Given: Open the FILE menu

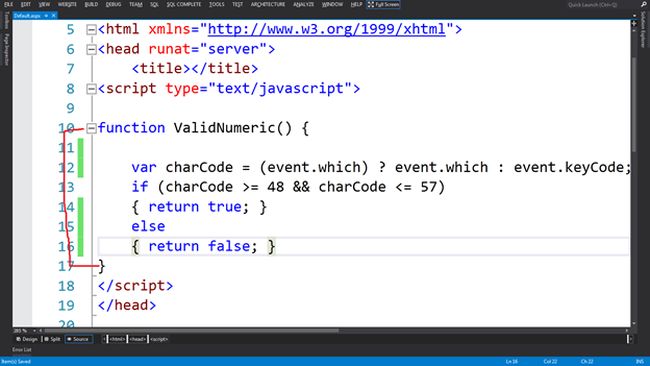Looking at the screenshot, I should coord(8,4).
